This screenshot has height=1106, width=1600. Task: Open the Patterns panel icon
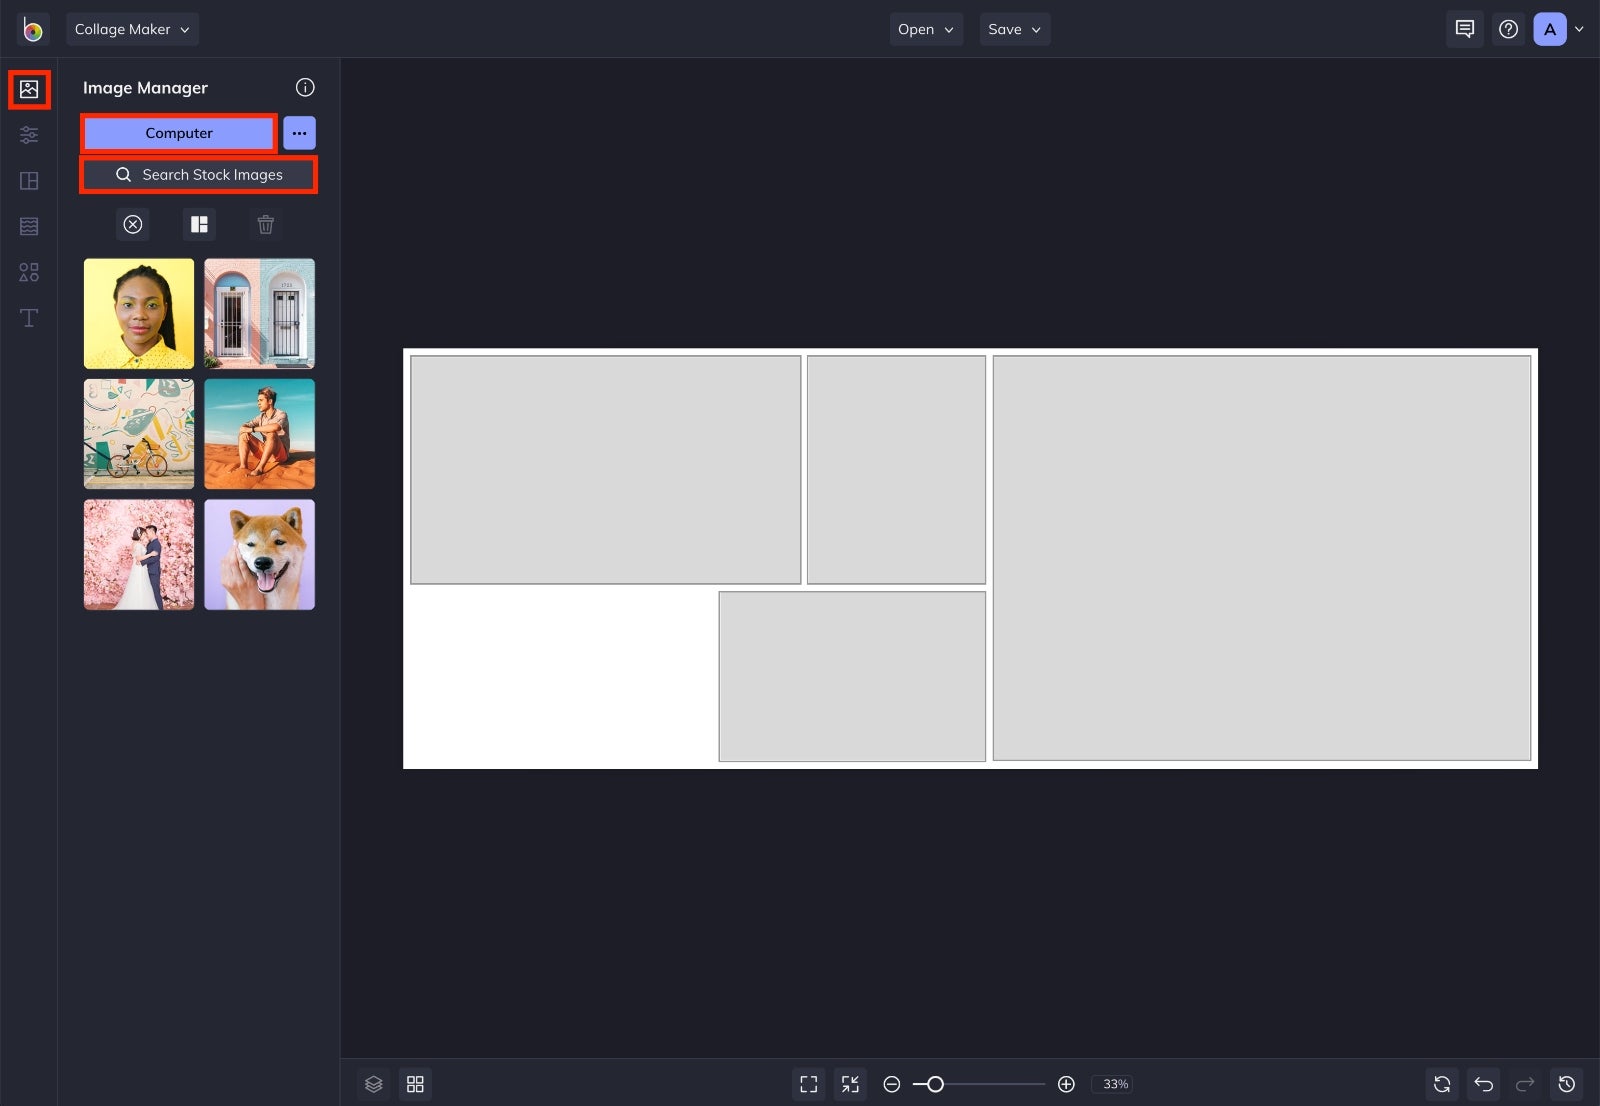point(29,226)
